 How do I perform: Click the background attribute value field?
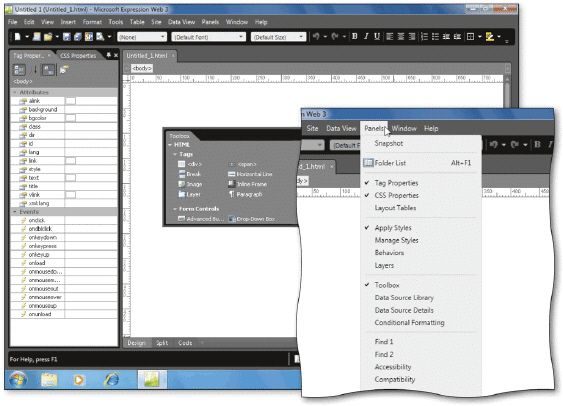pyautogui.click(x=91, y=109)
